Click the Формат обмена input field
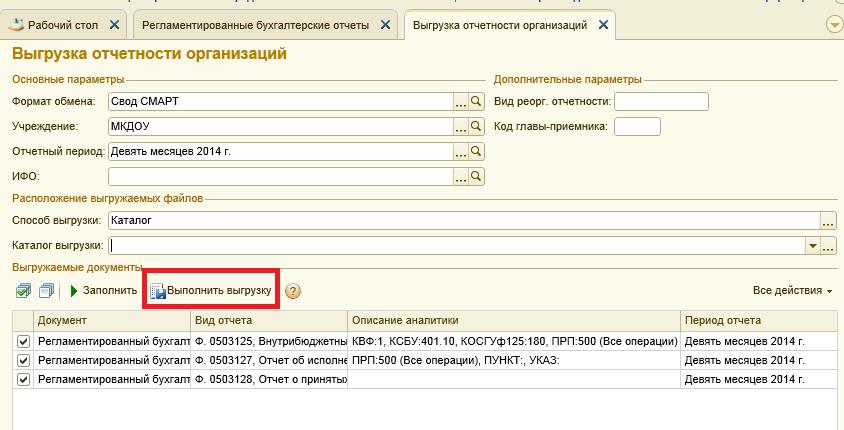Screen dimensions: 844x430 (x=280, y=102)
